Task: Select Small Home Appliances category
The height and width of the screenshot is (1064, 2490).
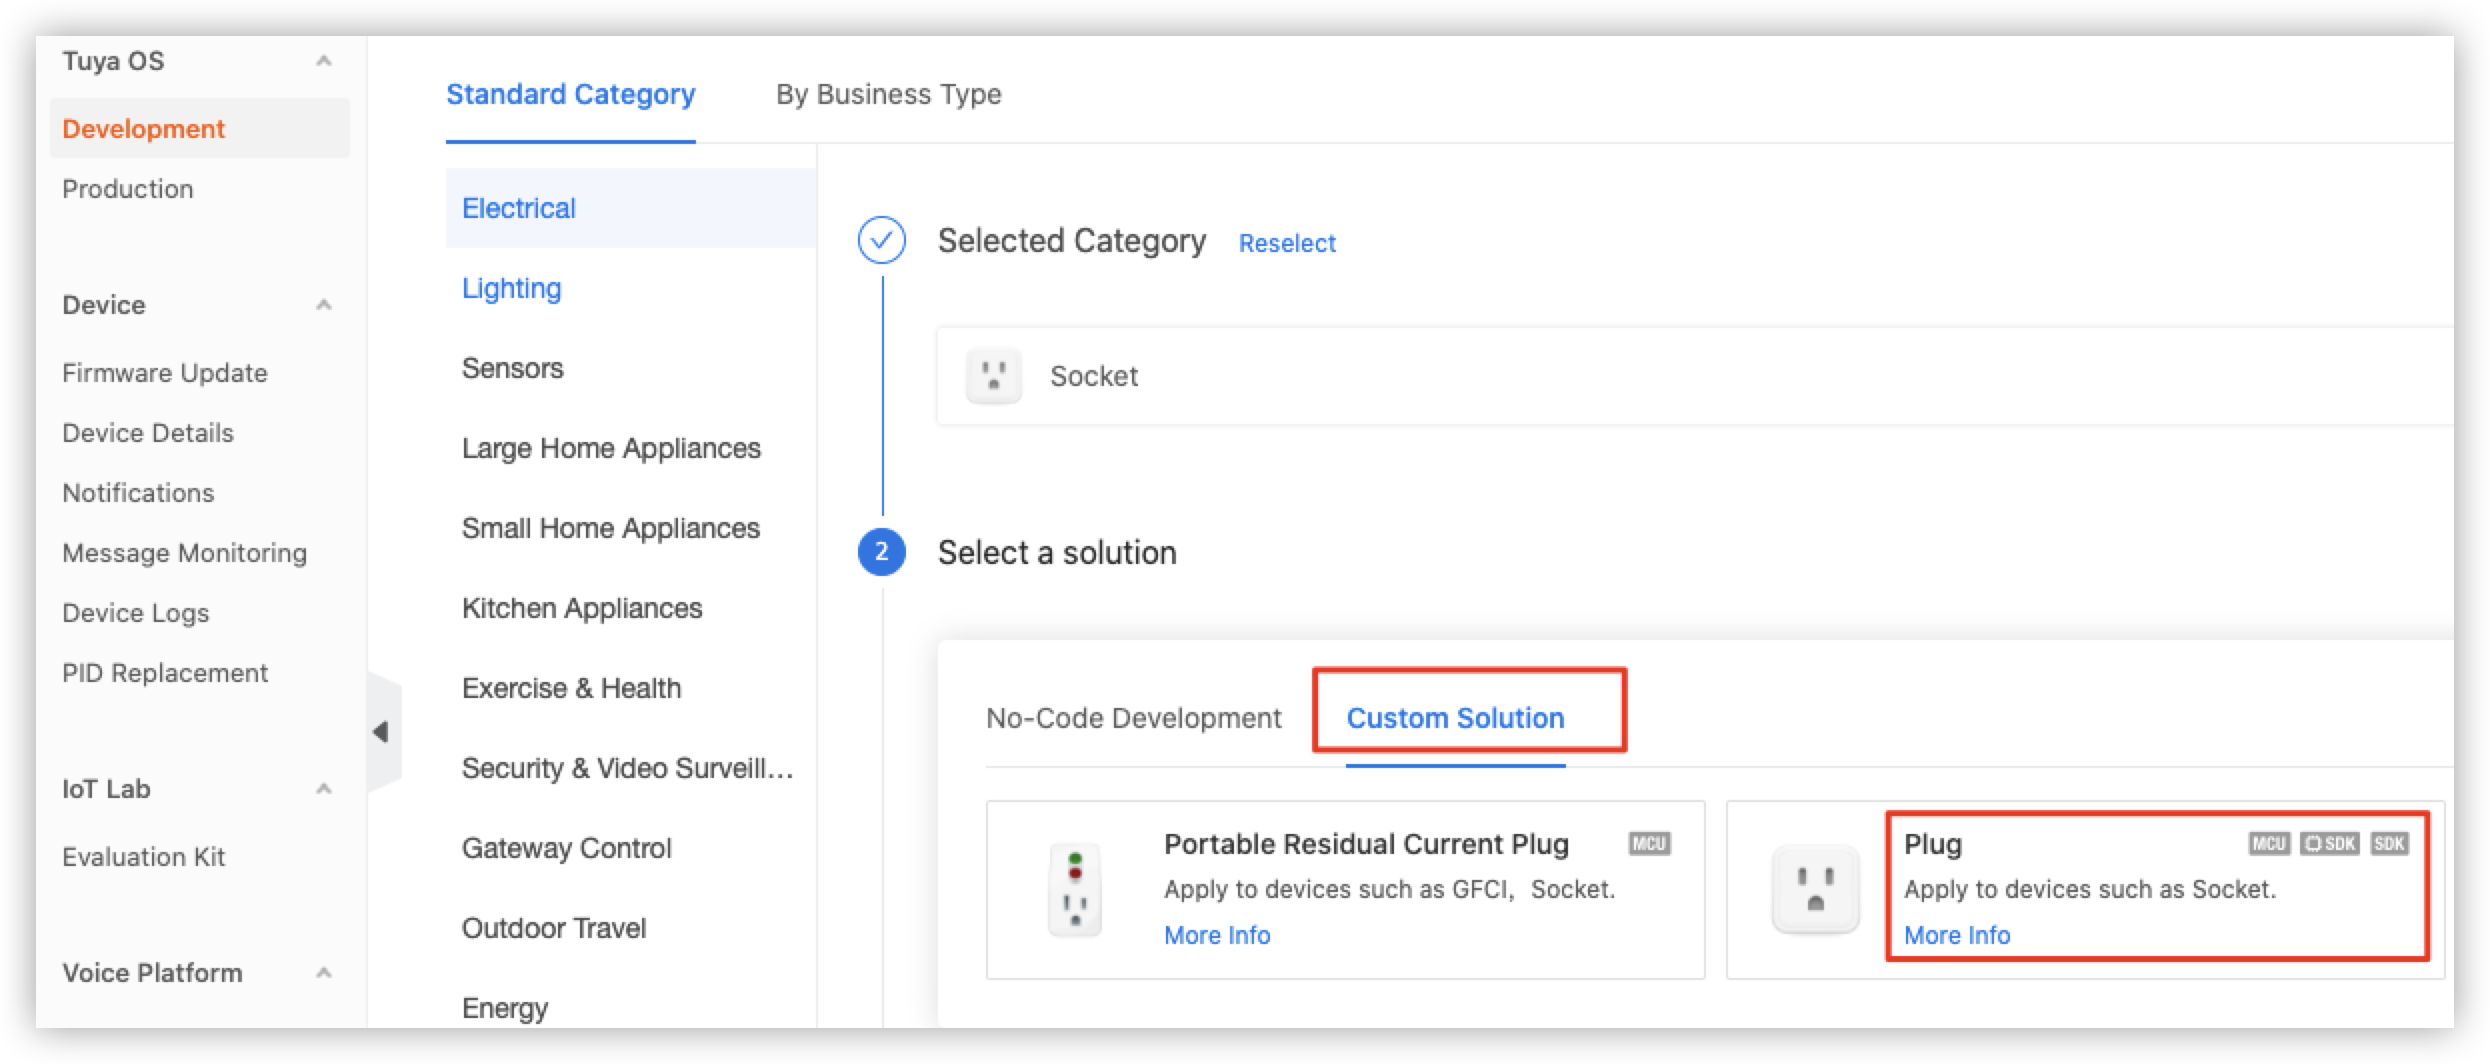Action: tap(610, 528)
